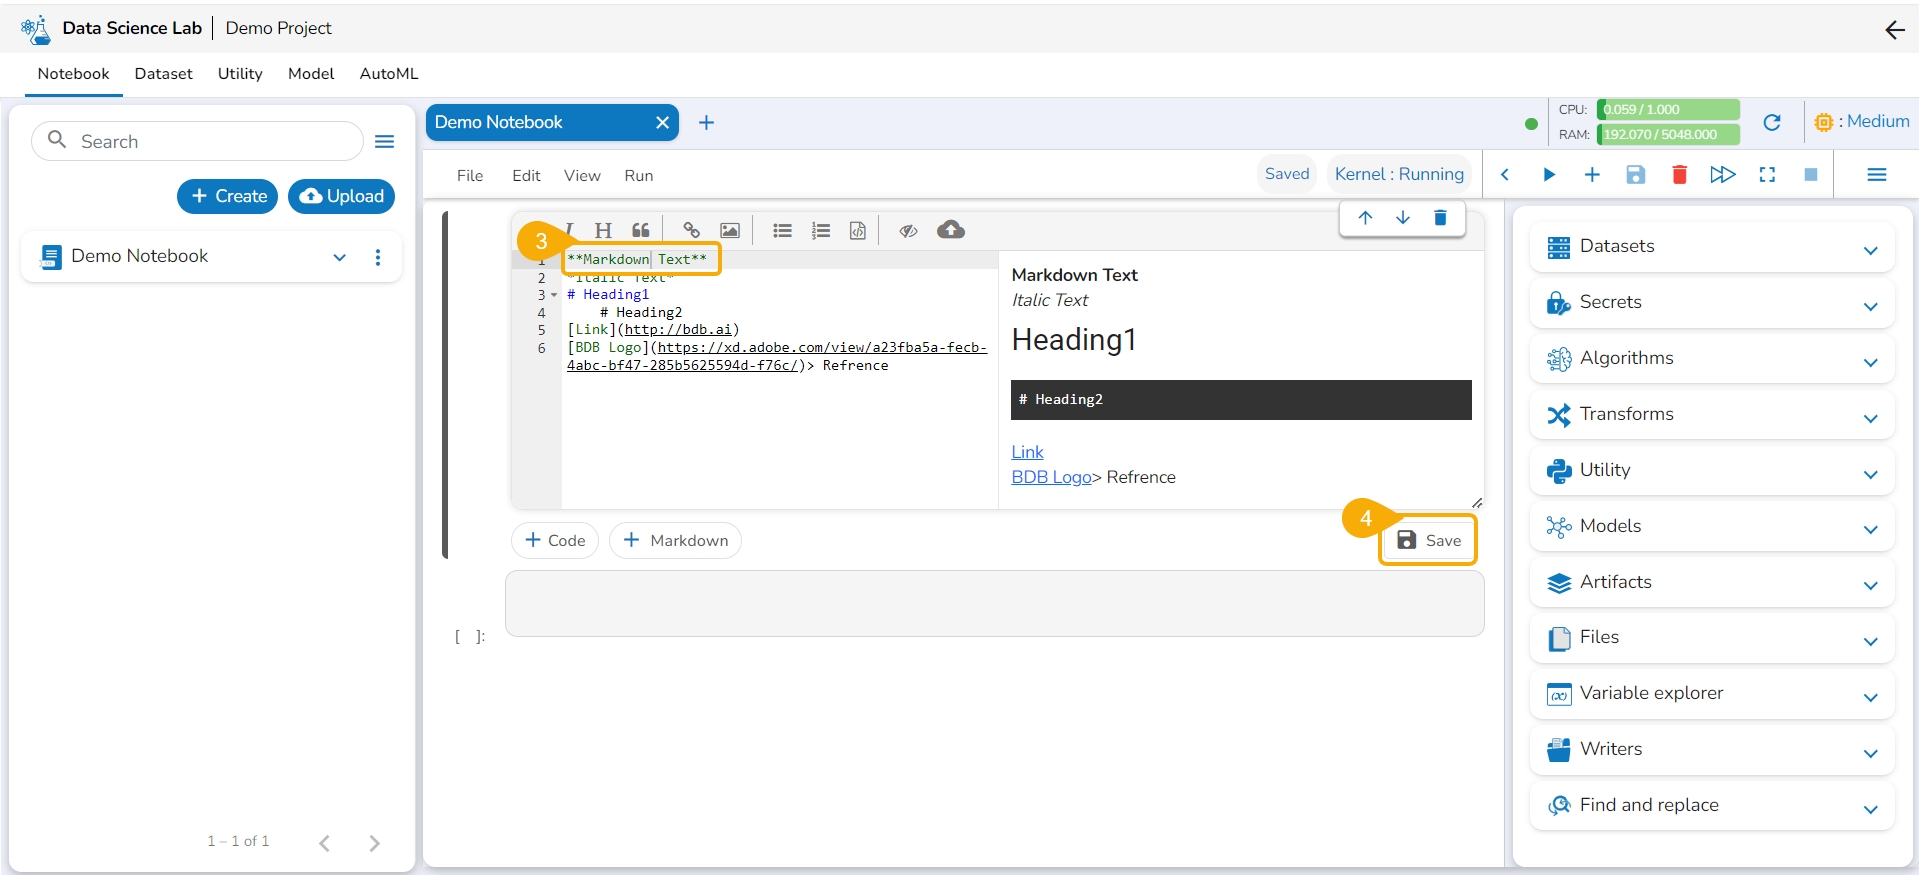Open the Run menu
The height and width of the screenshot is (875, 1919).
tap(638, 176)
